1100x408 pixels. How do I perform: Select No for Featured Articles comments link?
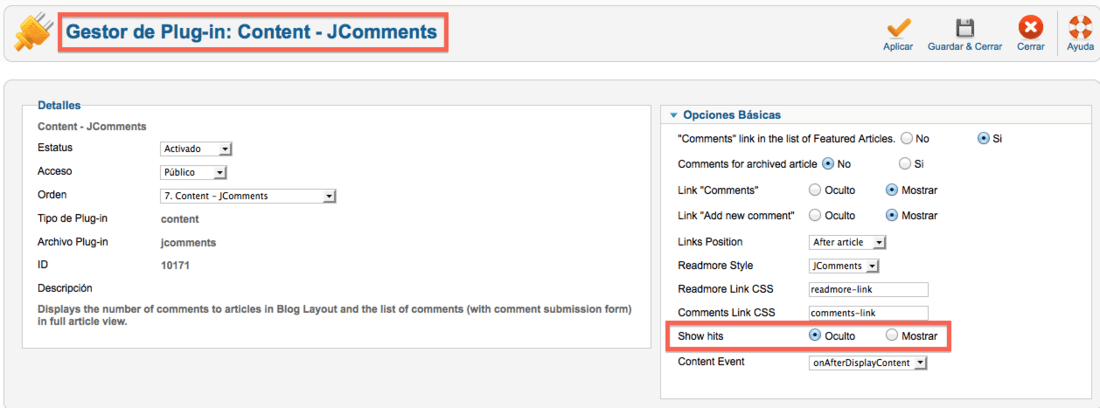coord(906,139)
